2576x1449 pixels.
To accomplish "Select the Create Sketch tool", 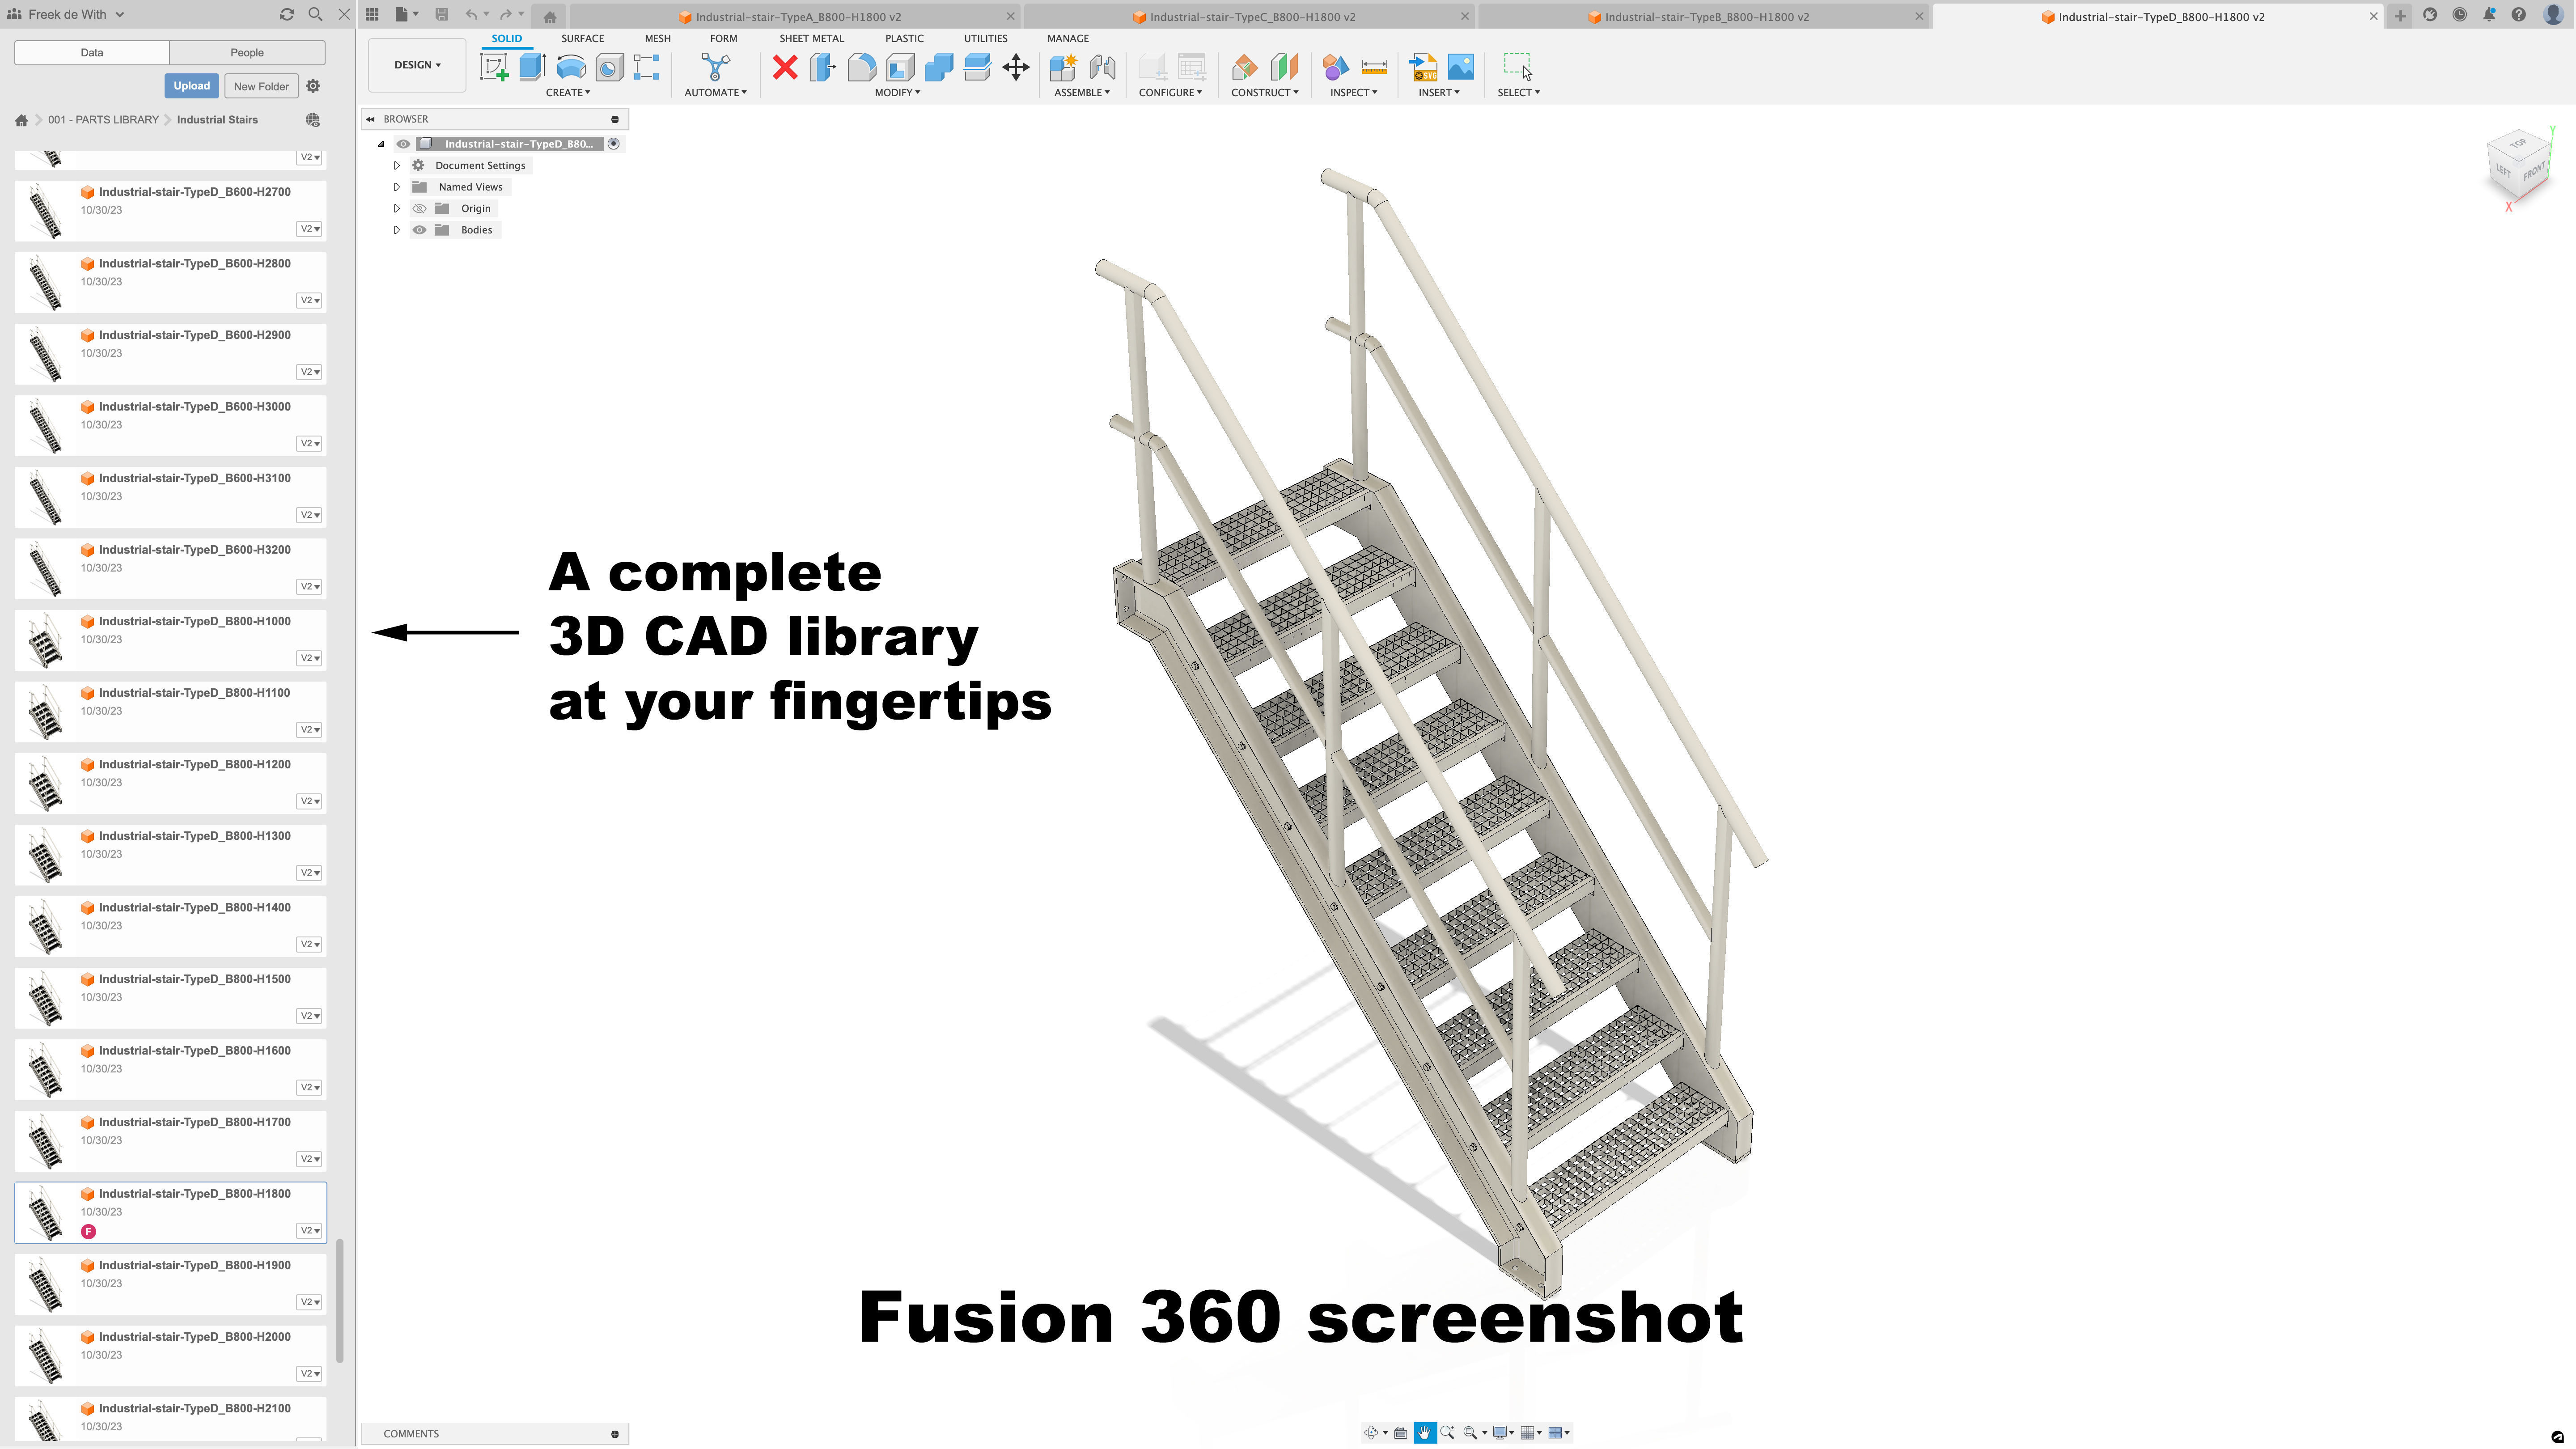I will pyautogui.click(x=494, y=67).
